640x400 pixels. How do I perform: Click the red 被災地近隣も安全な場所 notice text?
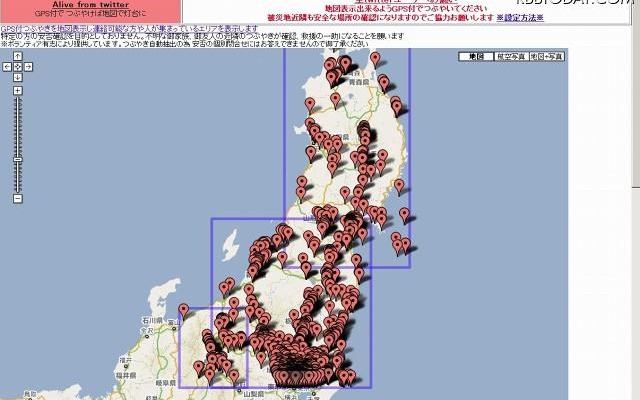pos(380,18)
